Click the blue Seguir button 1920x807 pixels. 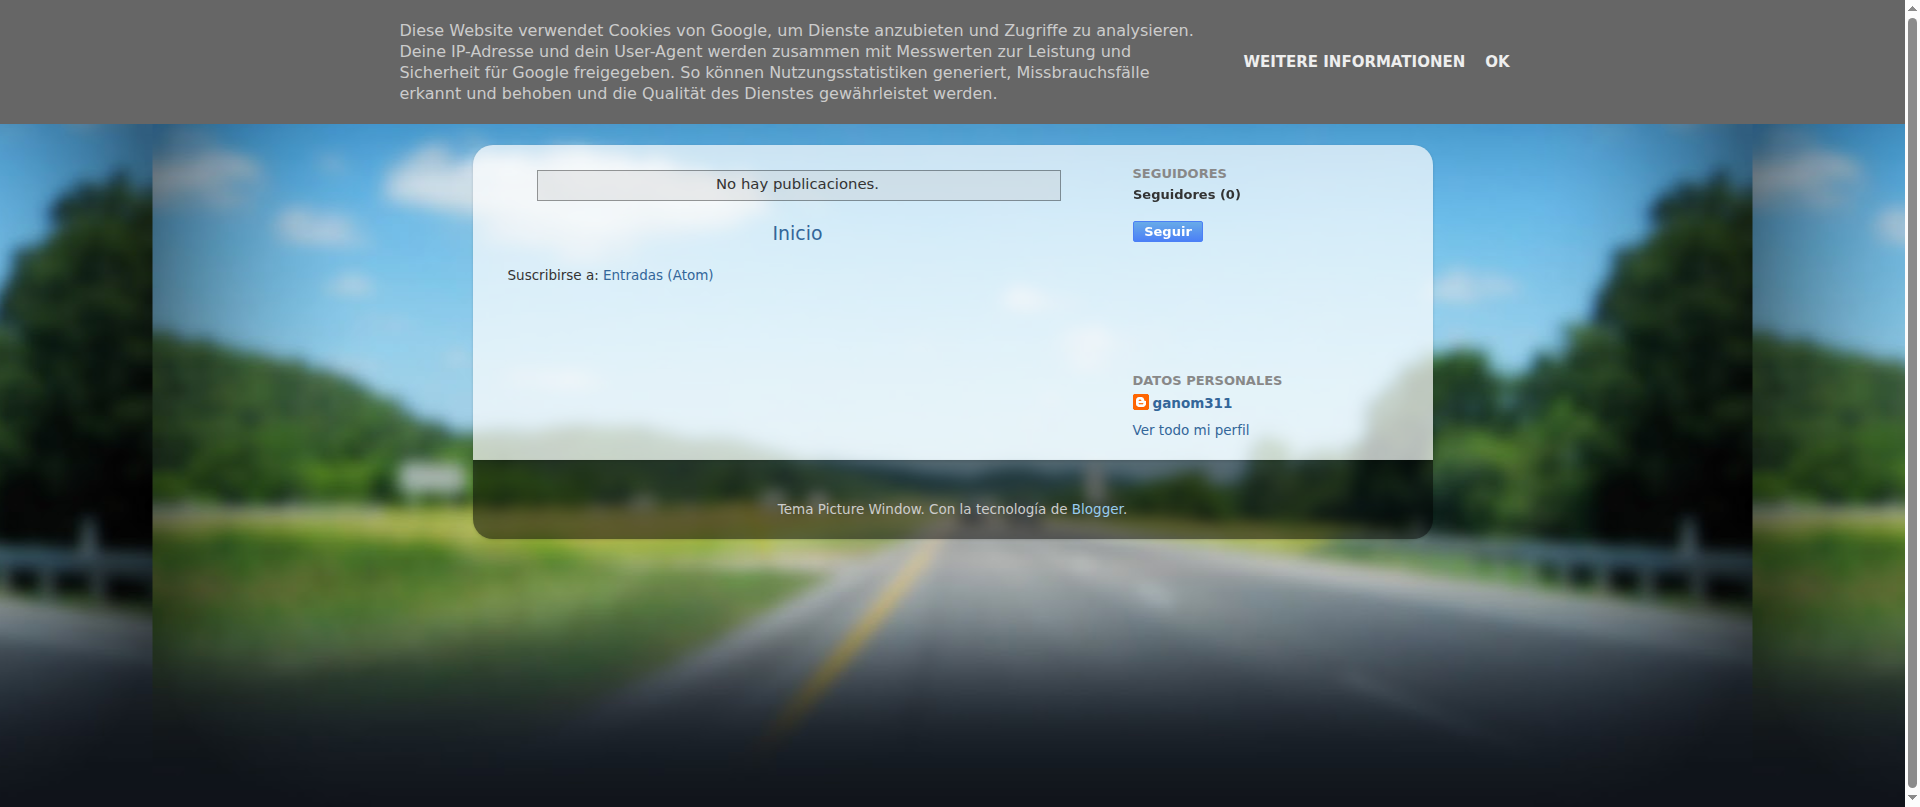click(1167, 232)
